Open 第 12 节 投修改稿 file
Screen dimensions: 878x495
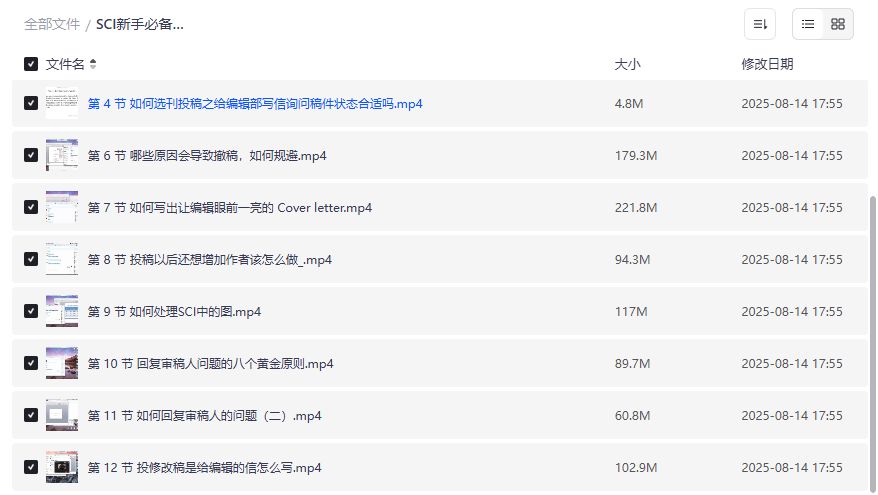point(204,468)
